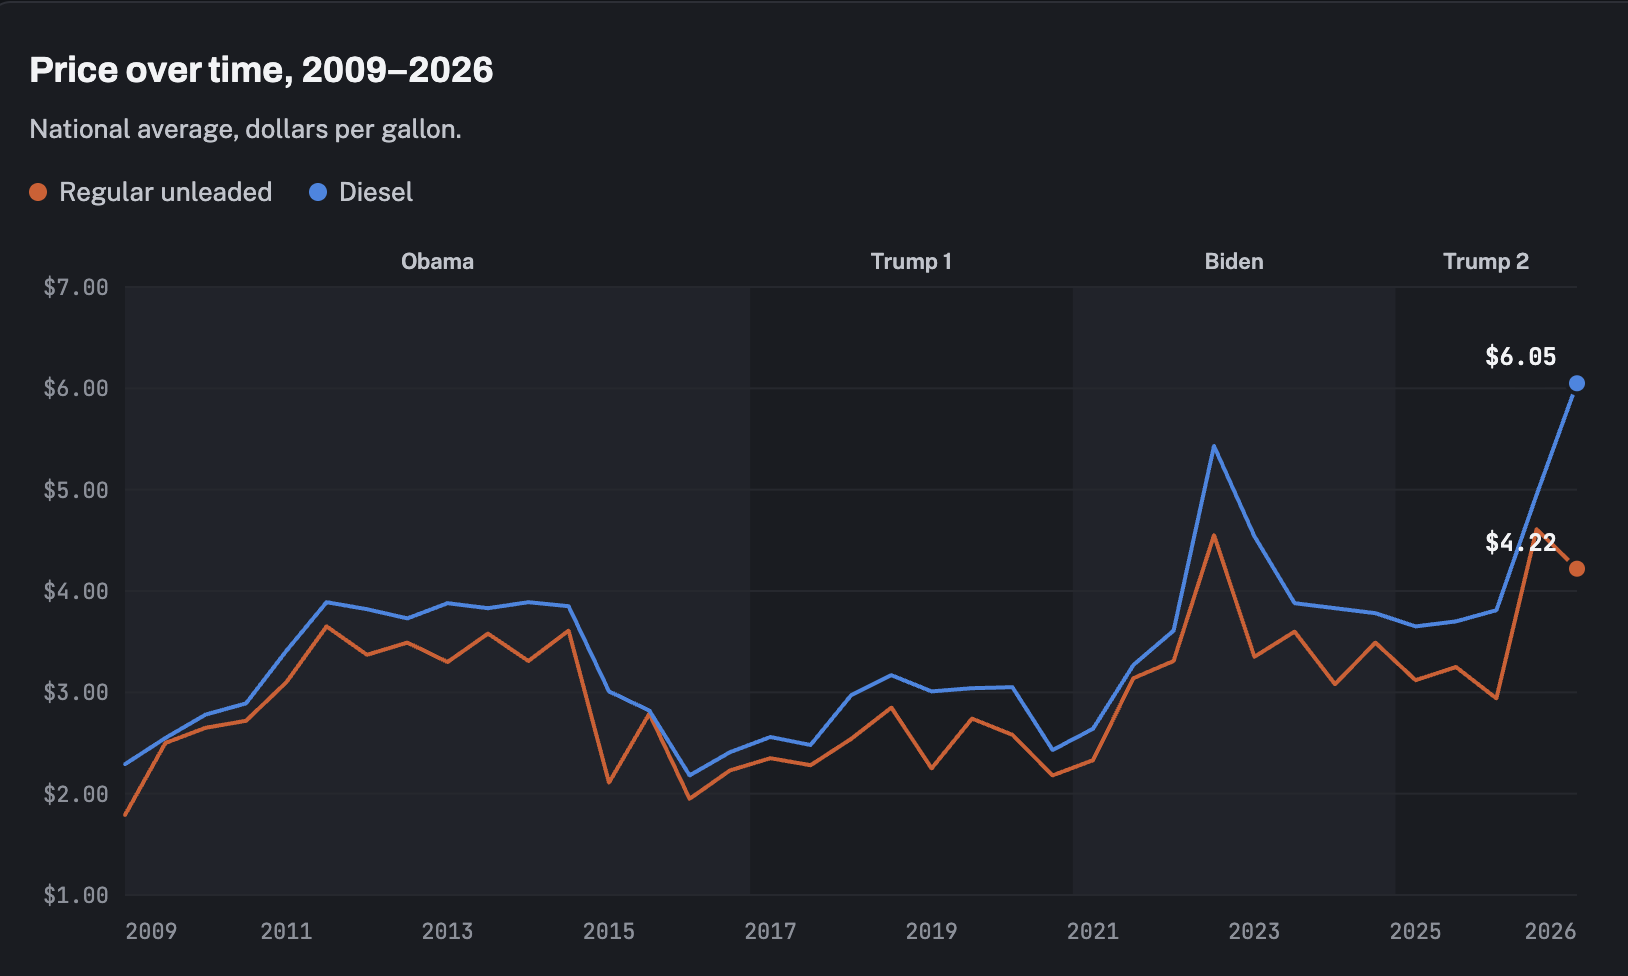Click the $4.22 regular unleaded label
Screen dimensions: 1628x976
(x=1520, y=542)
